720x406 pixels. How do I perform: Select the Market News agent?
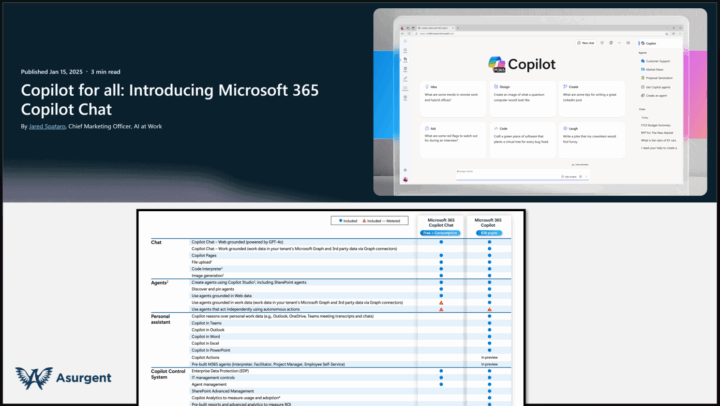click(652, 69)
